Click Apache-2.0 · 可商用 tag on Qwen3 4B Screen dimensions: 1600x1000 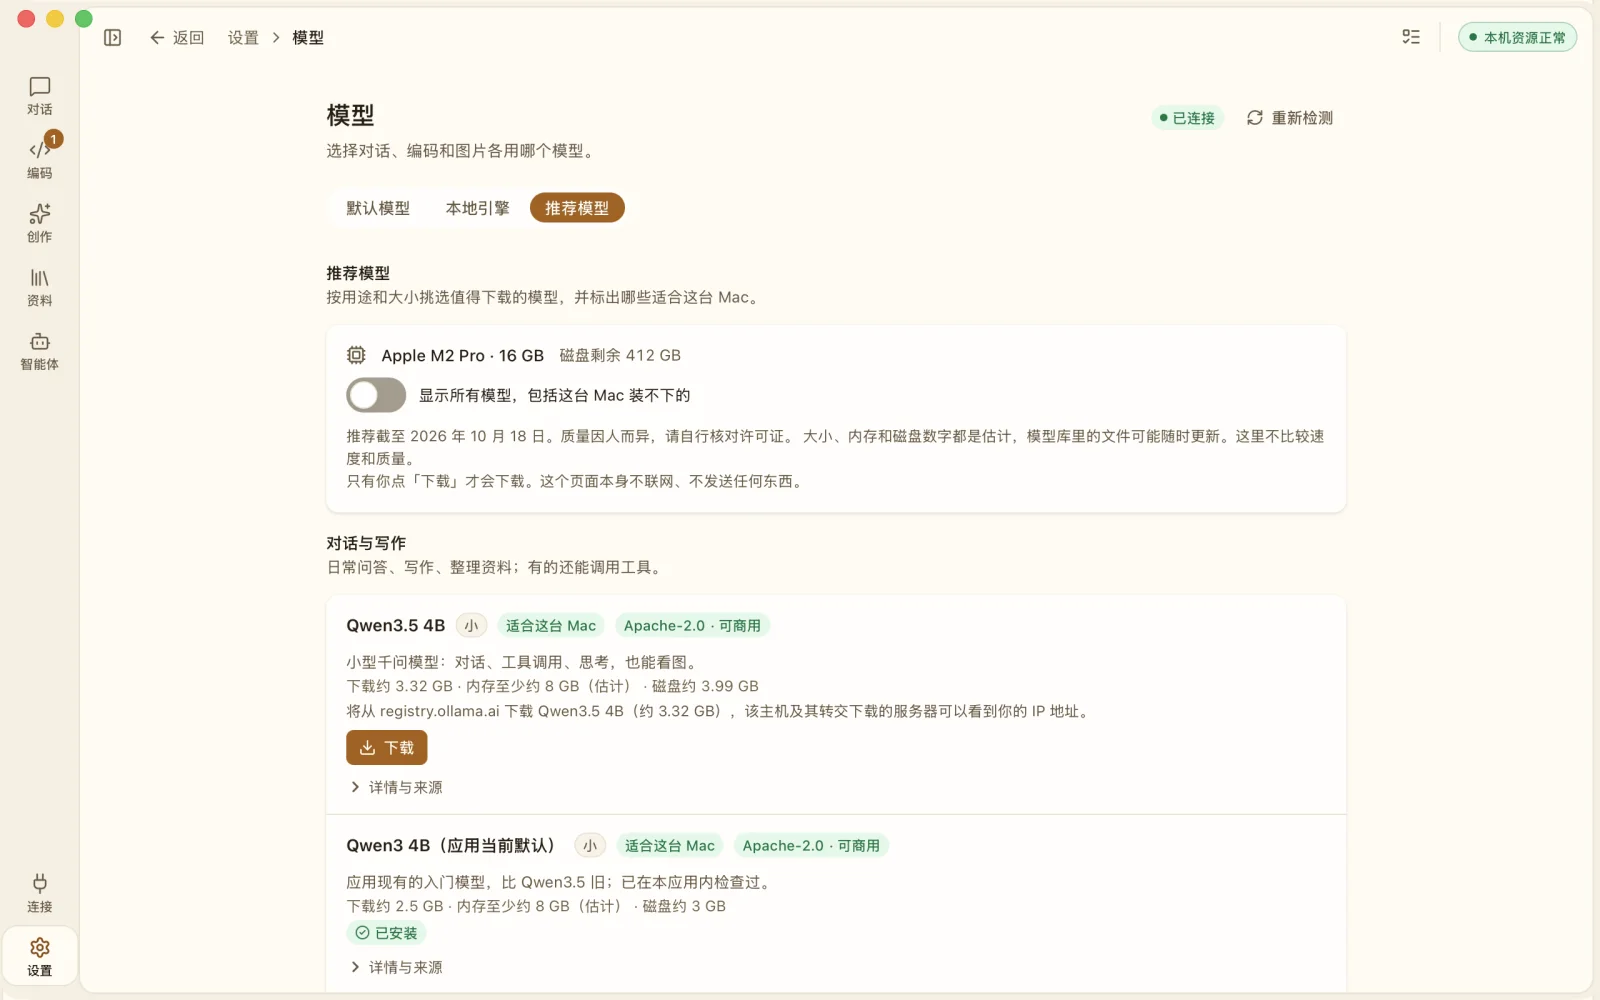coord(811,846)
